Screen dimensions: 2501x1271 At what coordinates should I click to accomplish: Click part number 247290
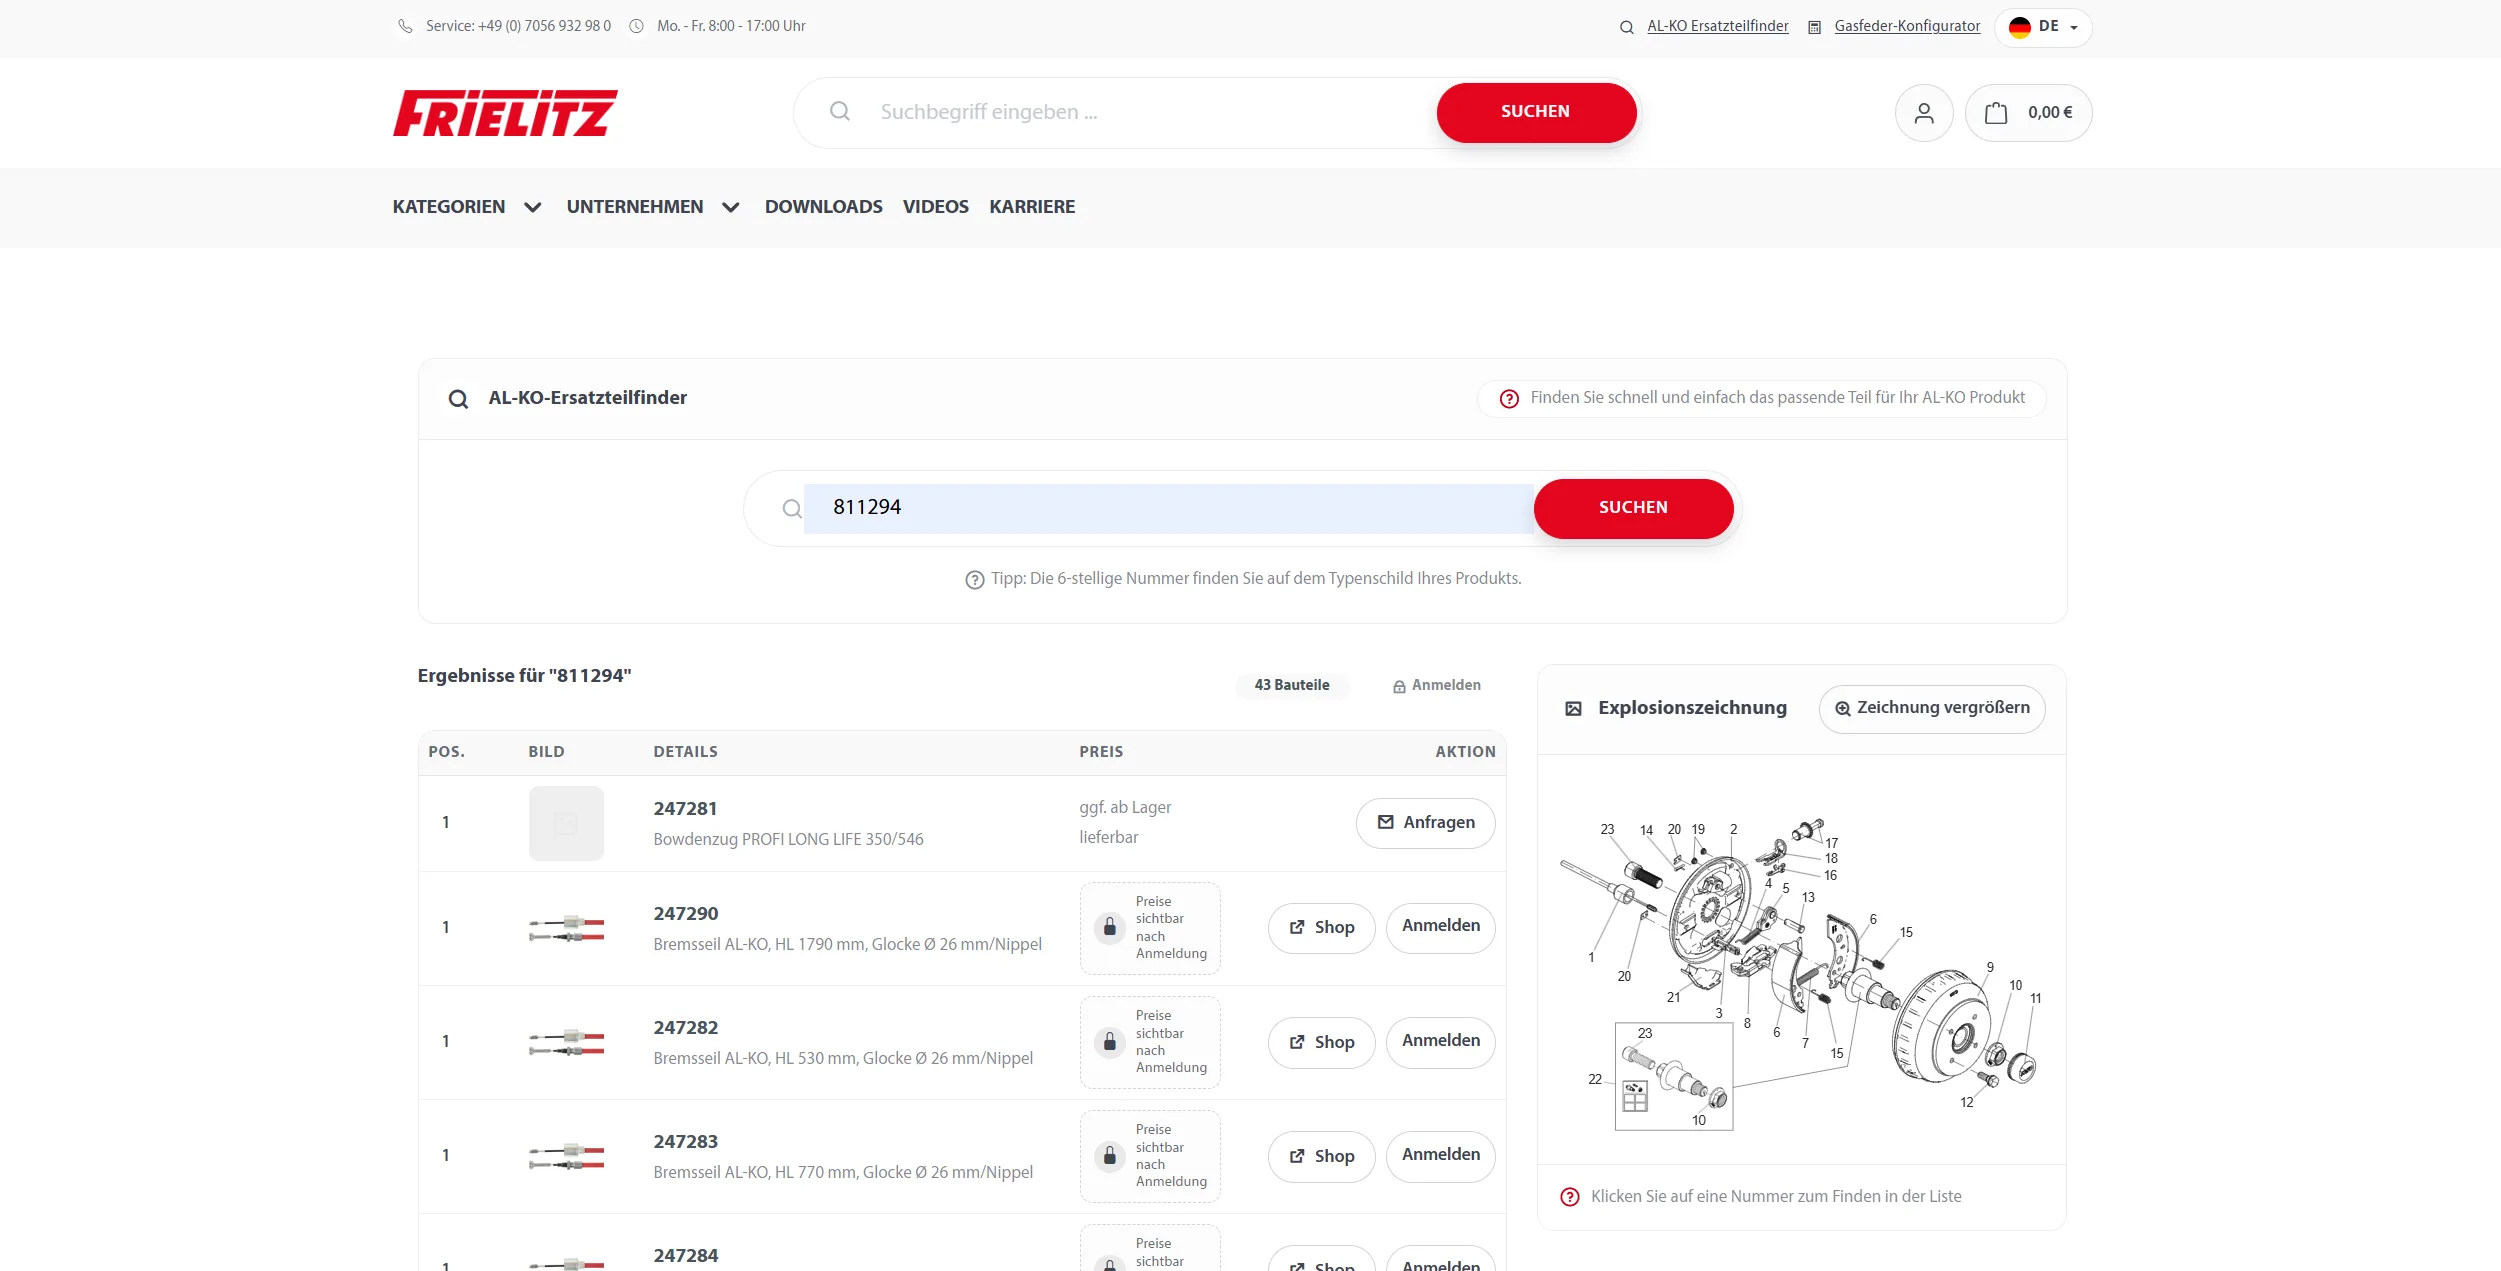pos(686,914)
